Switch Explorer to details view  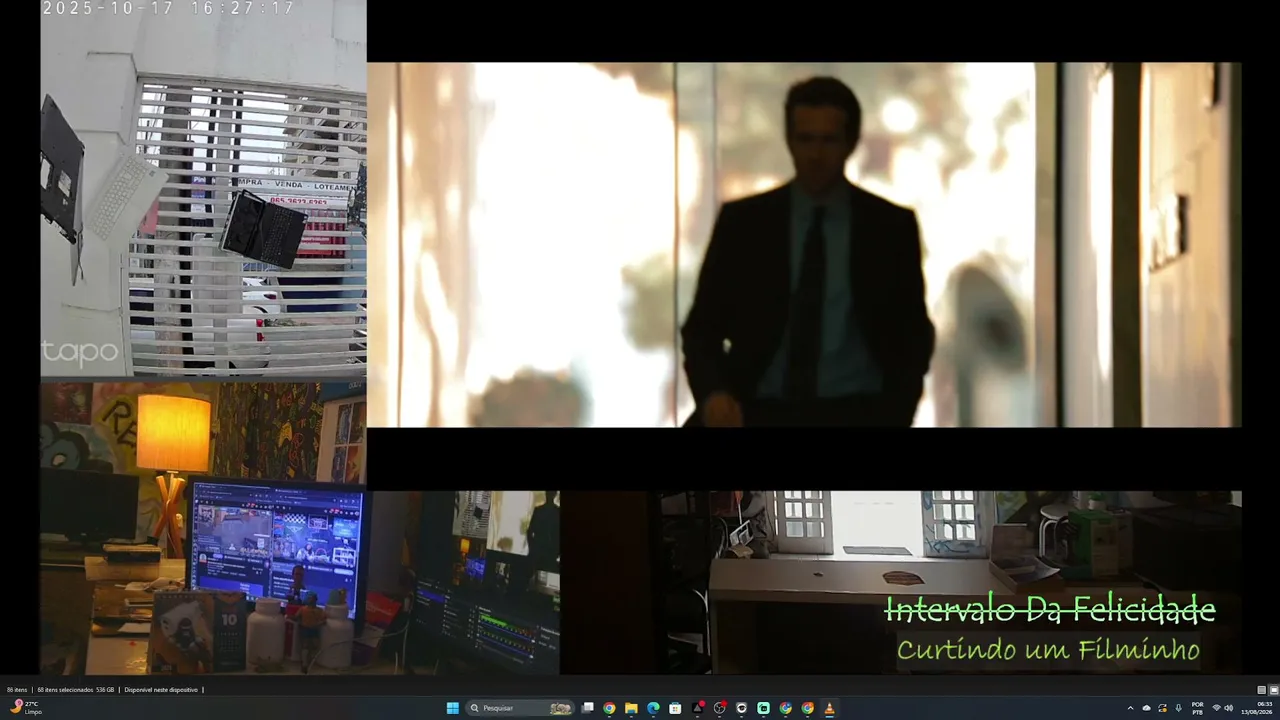1262,690
